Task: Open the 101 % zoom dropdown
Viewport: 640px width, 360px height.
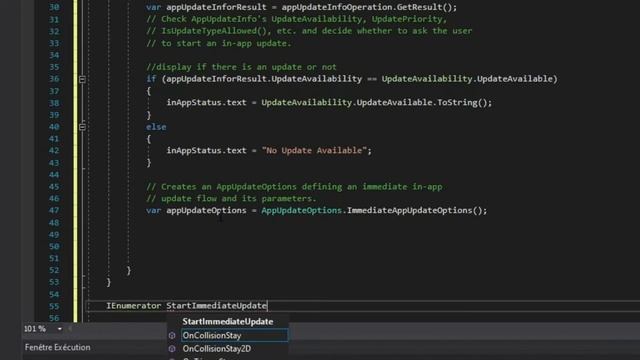Action: 60,329
